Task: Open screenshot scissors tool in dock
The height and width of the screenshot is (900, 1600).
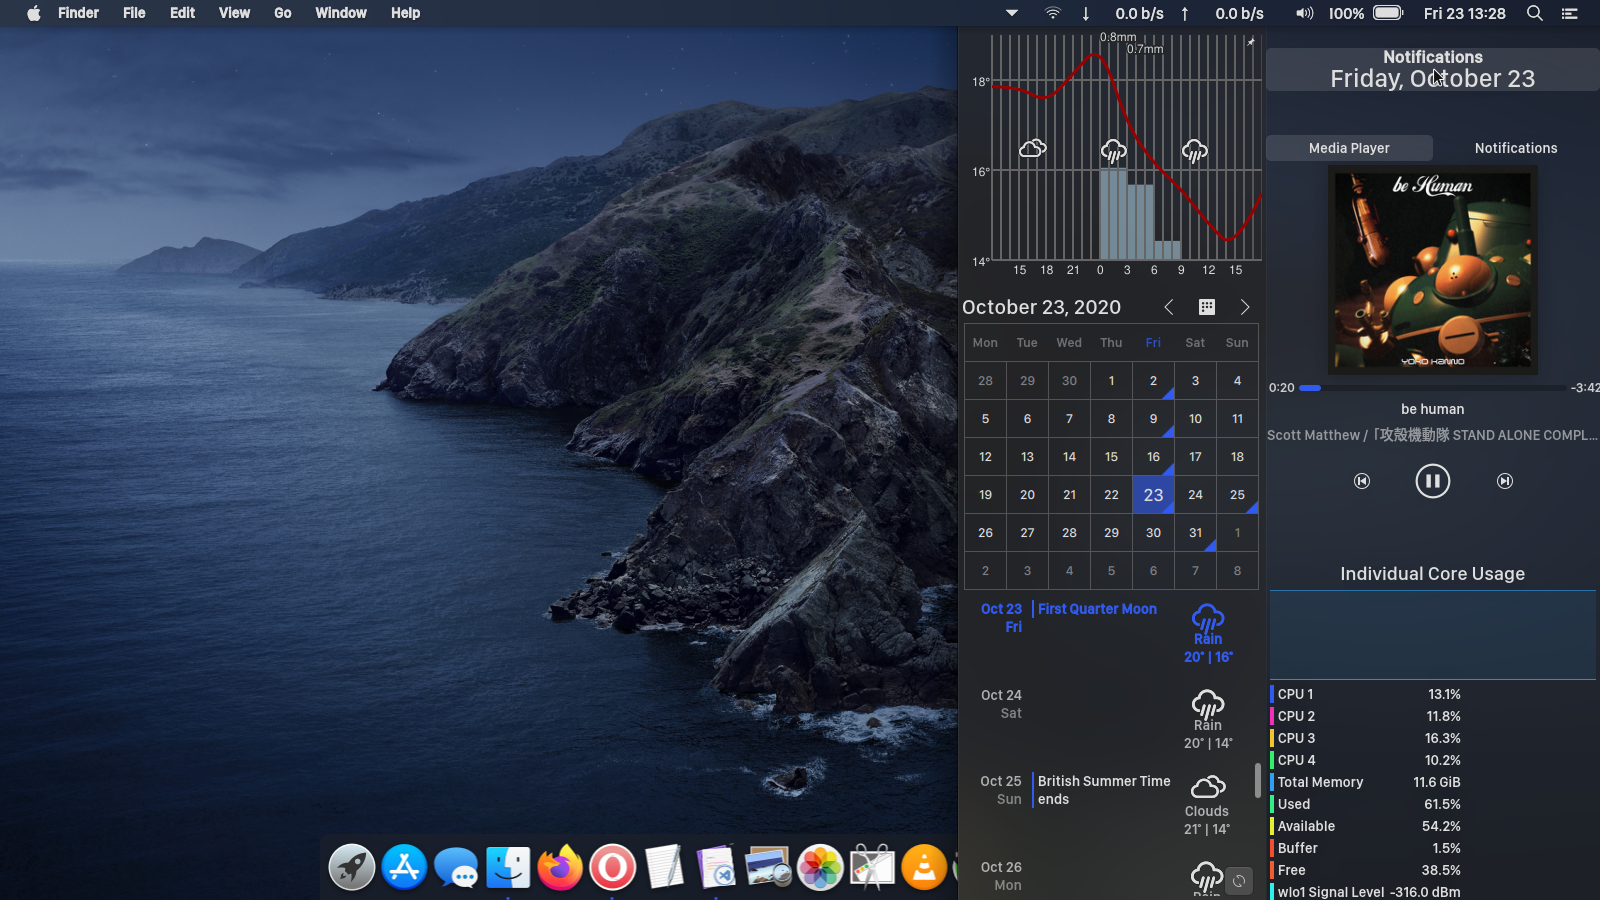Action: click(872, 867)
